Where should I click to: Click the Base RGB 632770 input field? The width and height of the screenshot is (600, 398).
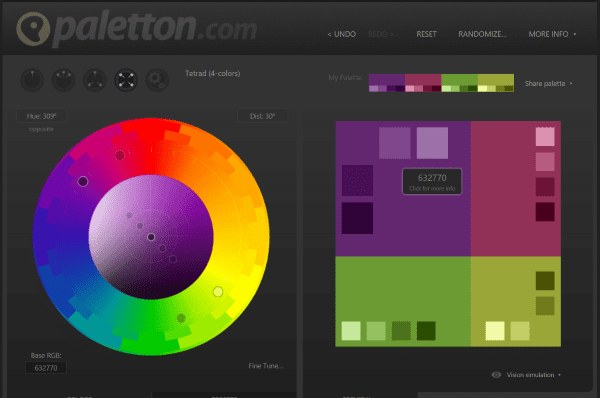(x=46, y=368)
